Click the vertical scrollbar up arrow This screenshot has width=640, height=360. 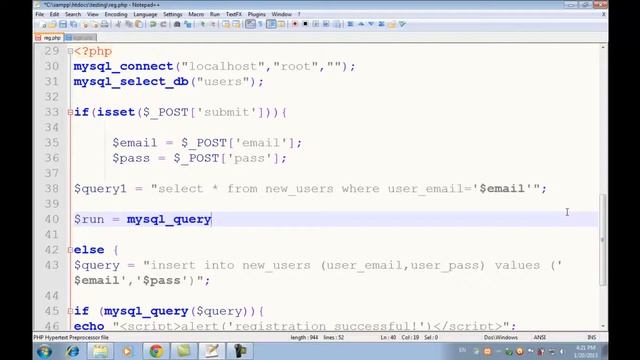(x=603, y=48)
